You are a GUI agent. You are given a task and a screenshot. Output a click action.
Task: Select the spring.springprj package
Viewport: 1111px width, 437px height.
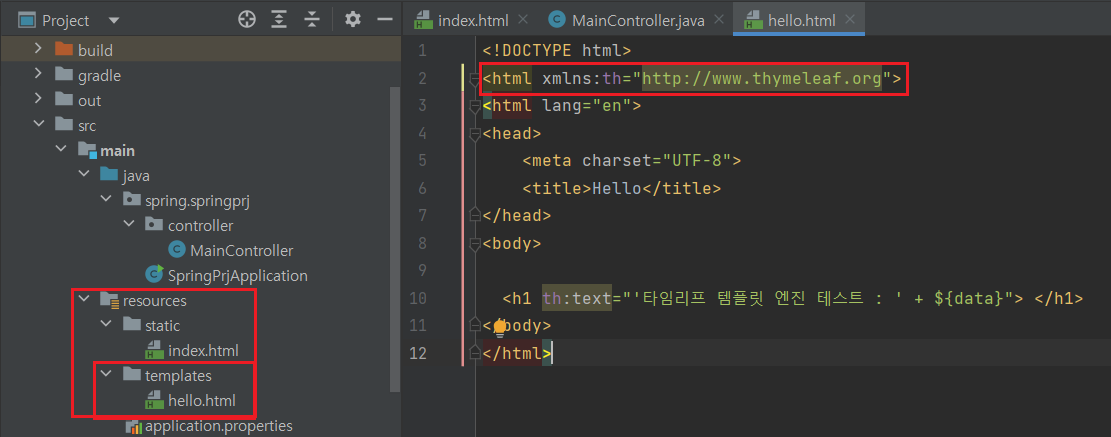click(x=198, y=200)
